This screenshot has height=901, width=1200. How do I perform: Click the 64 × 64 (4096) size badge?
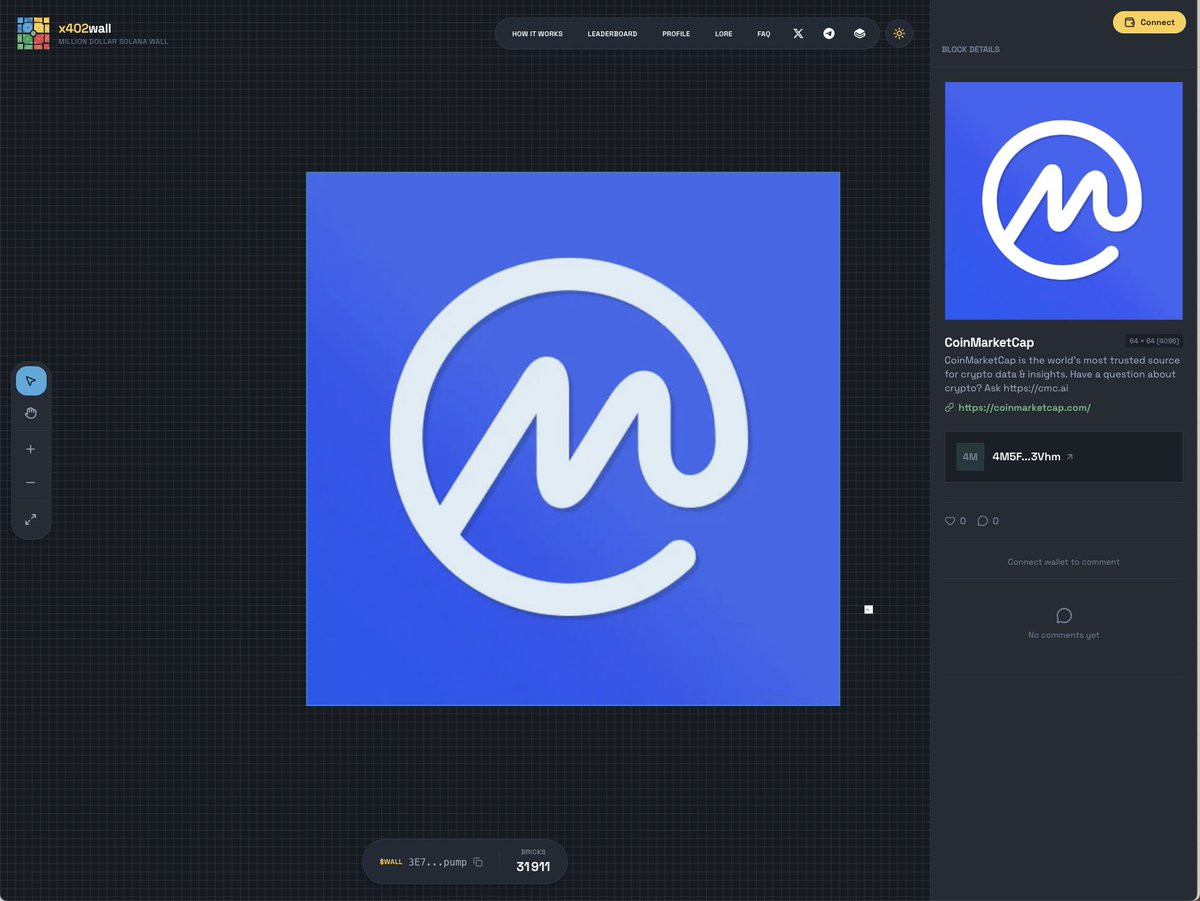[1154, 341]
